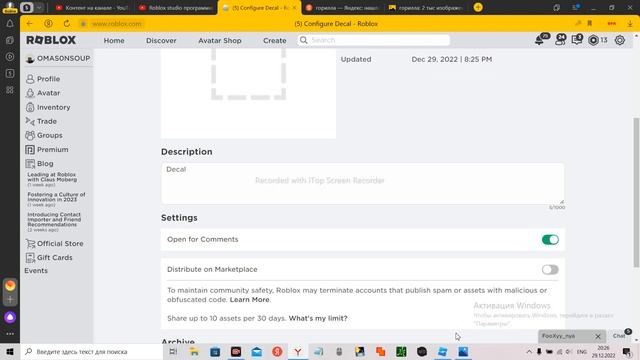Show hidden system tray icons chevron

coord(529,351)
